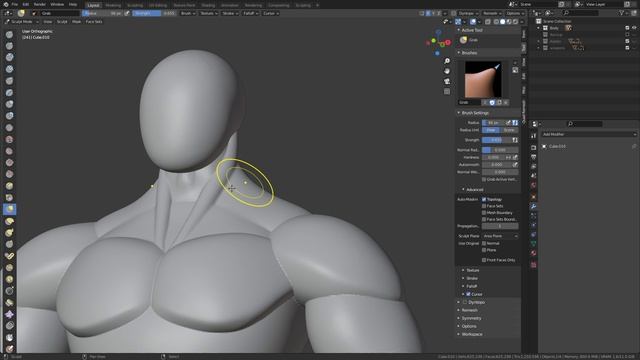Toggle the Grab Active Vertex checkbox
This screenshot has height=360, width=640.
(484, 179)
